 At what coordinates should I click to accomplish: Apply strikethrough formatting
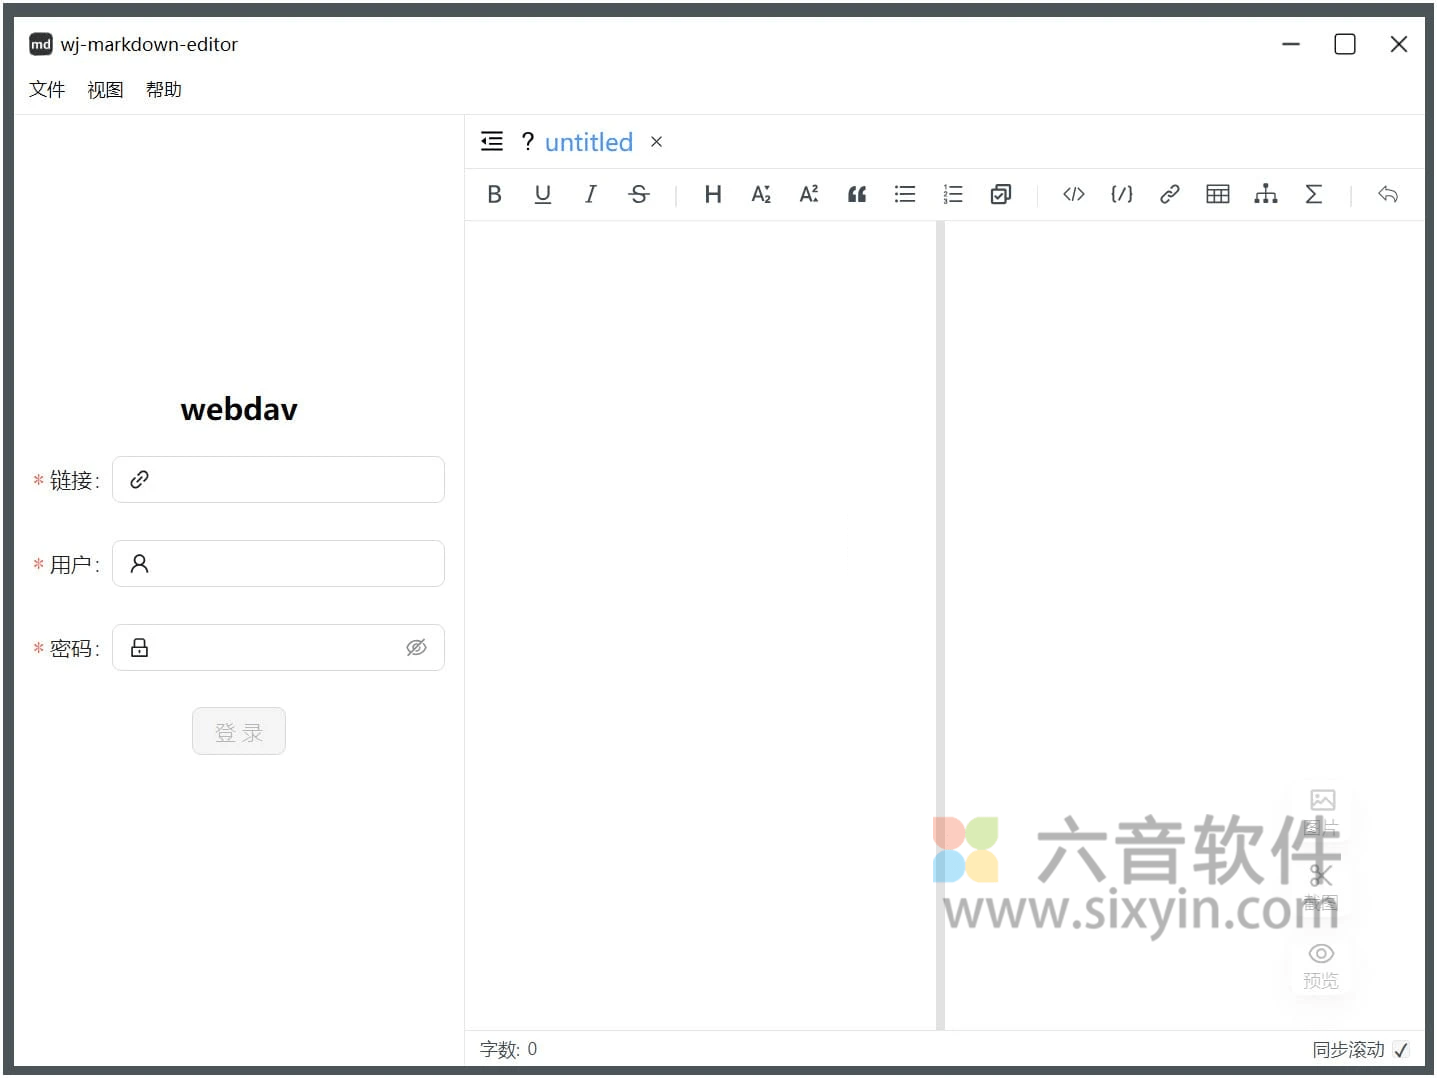click(x=639, y=194)
